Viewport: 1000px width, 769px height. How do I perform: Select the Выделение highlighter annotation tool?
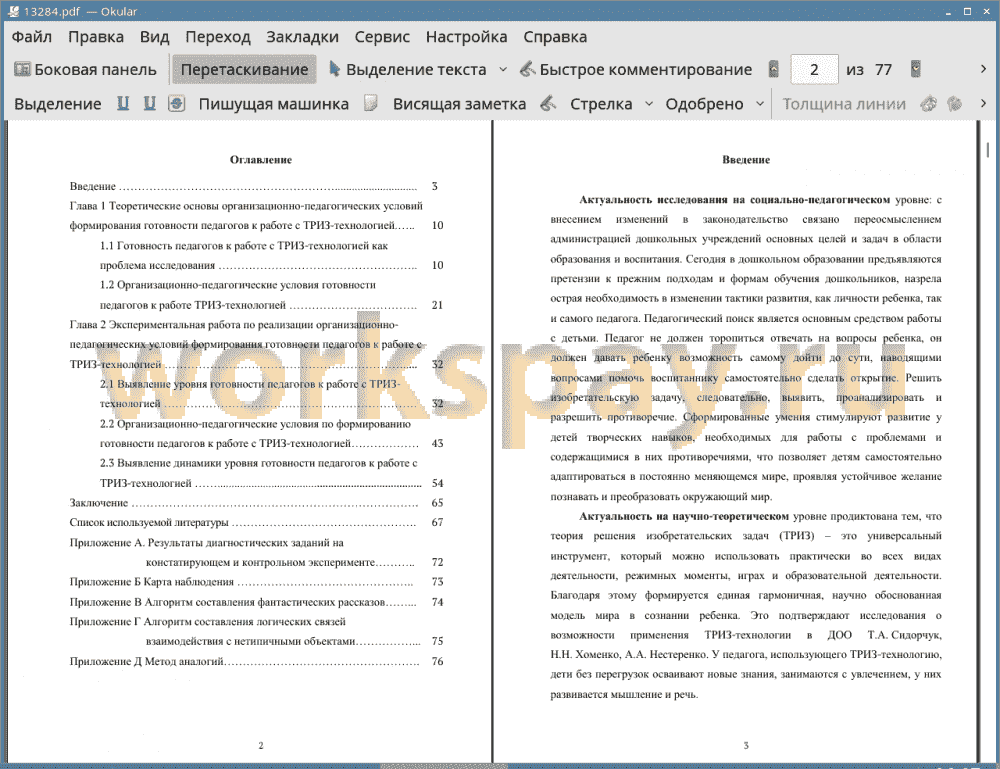click(57, 104)
